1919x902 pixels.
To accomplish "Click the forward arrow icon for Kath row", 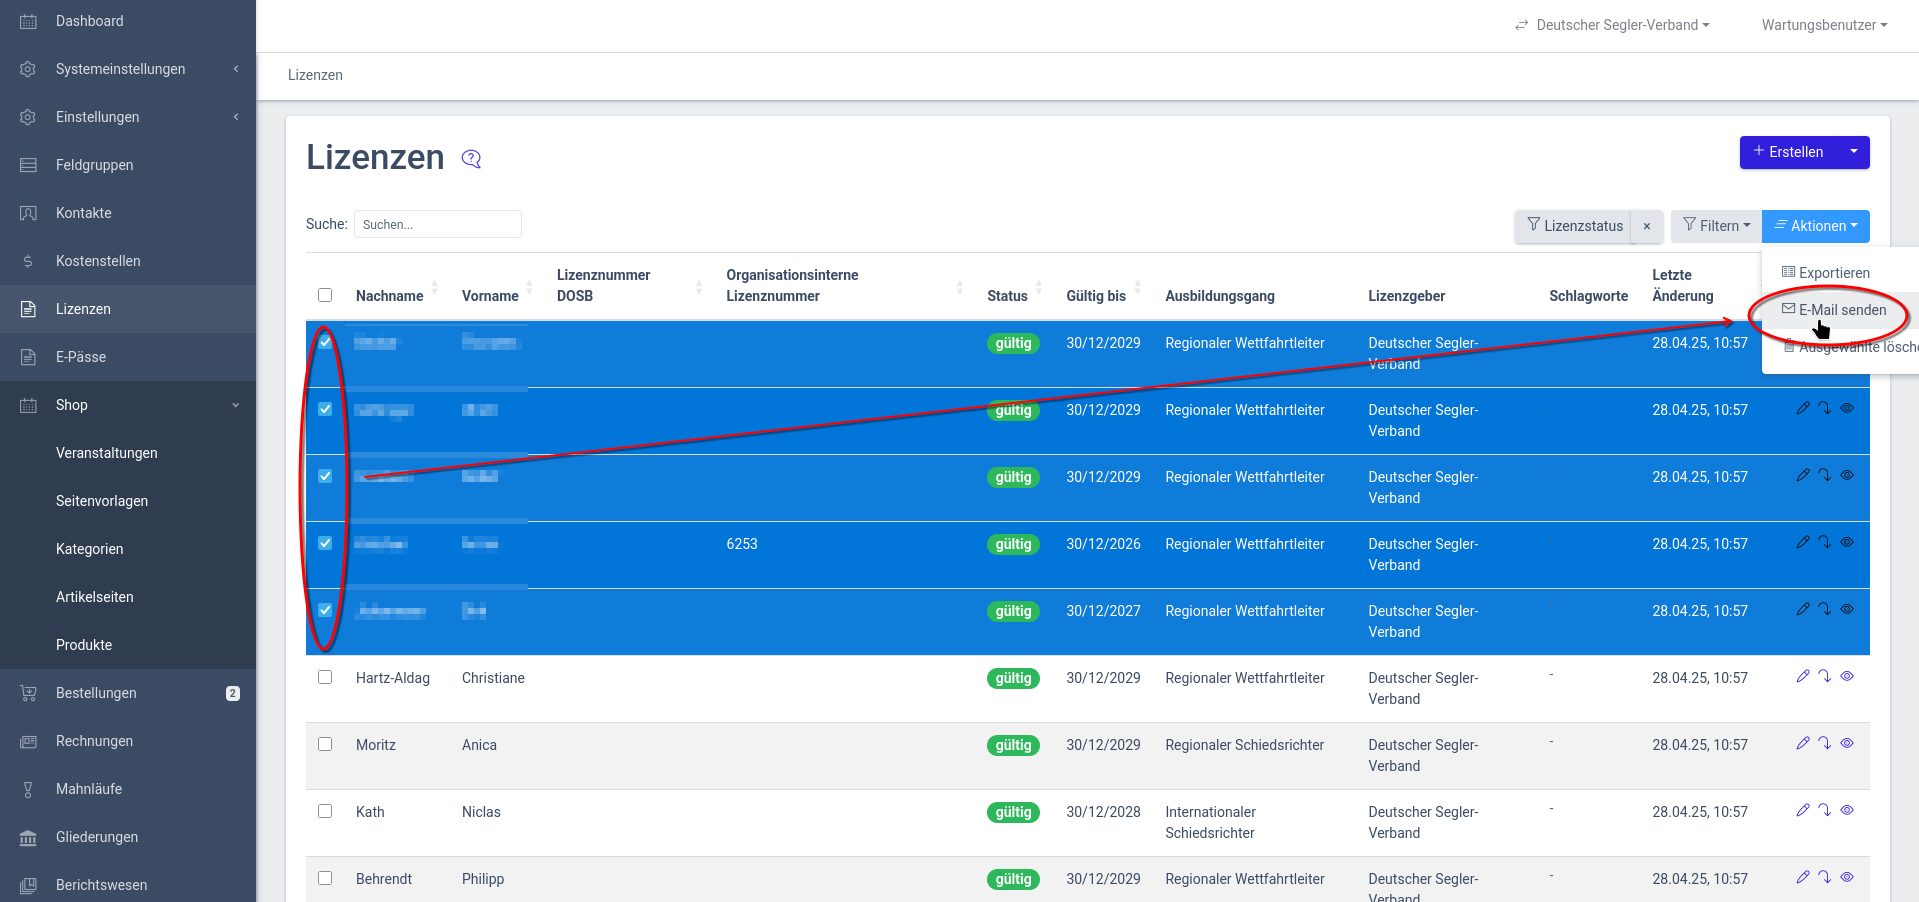I will (1824, 810).
